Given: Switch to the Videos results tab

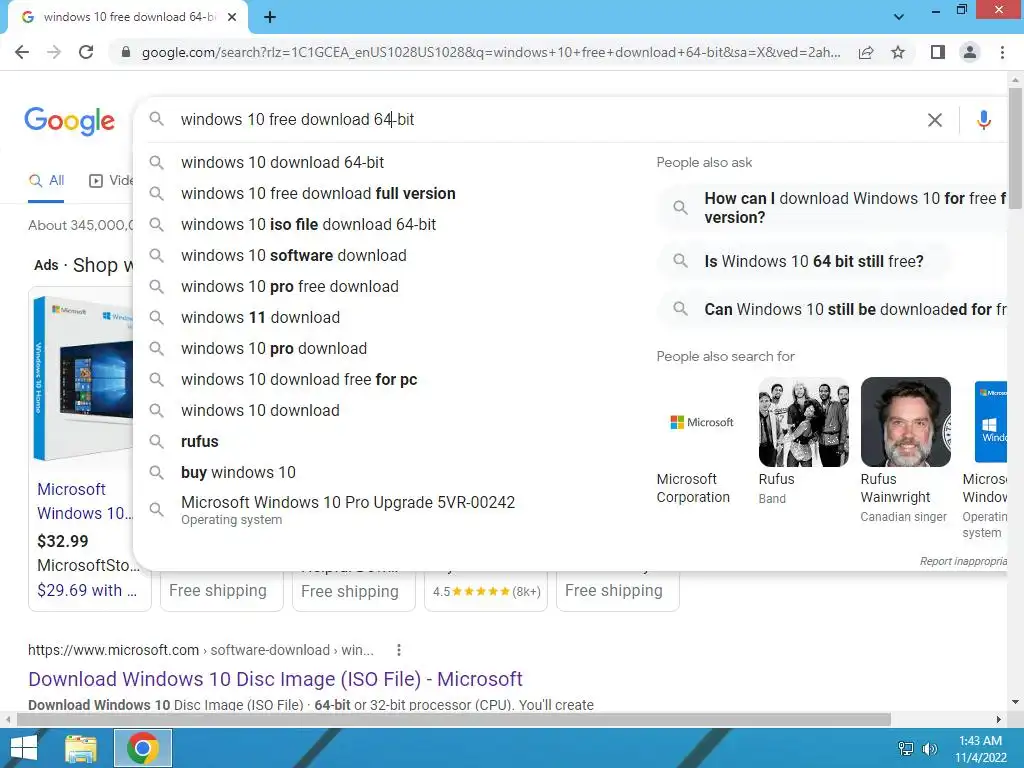Looking at the screenshot, I should pos(110,181).
